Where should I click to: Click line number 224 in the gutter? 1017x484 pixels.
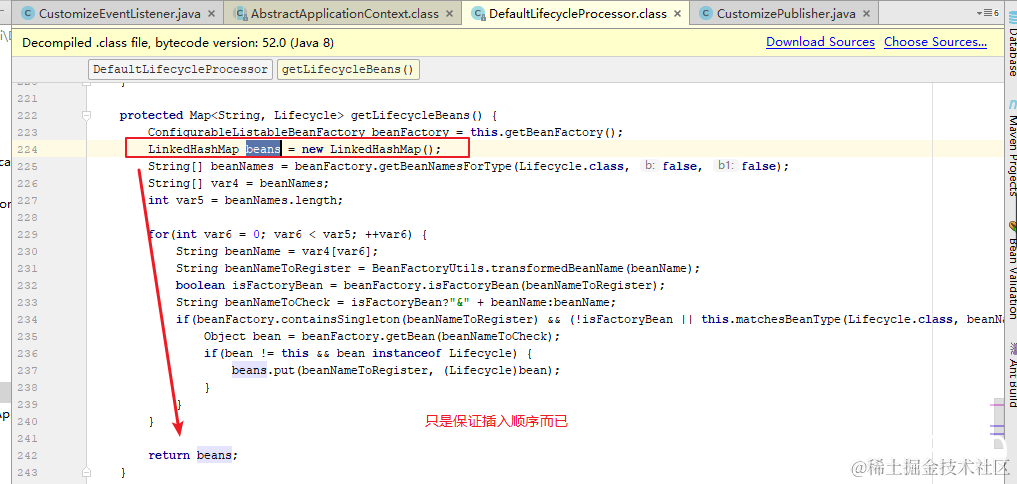click(27, 149)
